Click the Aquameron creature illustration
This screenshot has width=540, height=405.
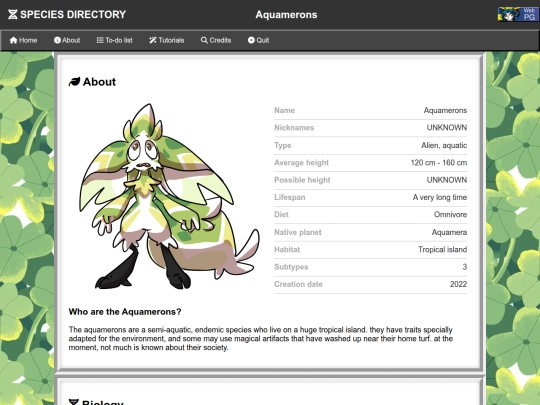[x=169, y=196]
